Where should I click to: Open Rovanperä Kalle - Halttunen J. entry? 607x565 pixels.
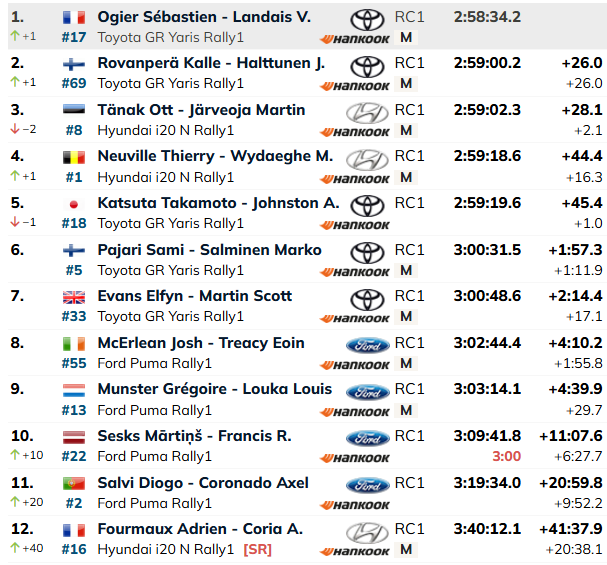[211, 63]
